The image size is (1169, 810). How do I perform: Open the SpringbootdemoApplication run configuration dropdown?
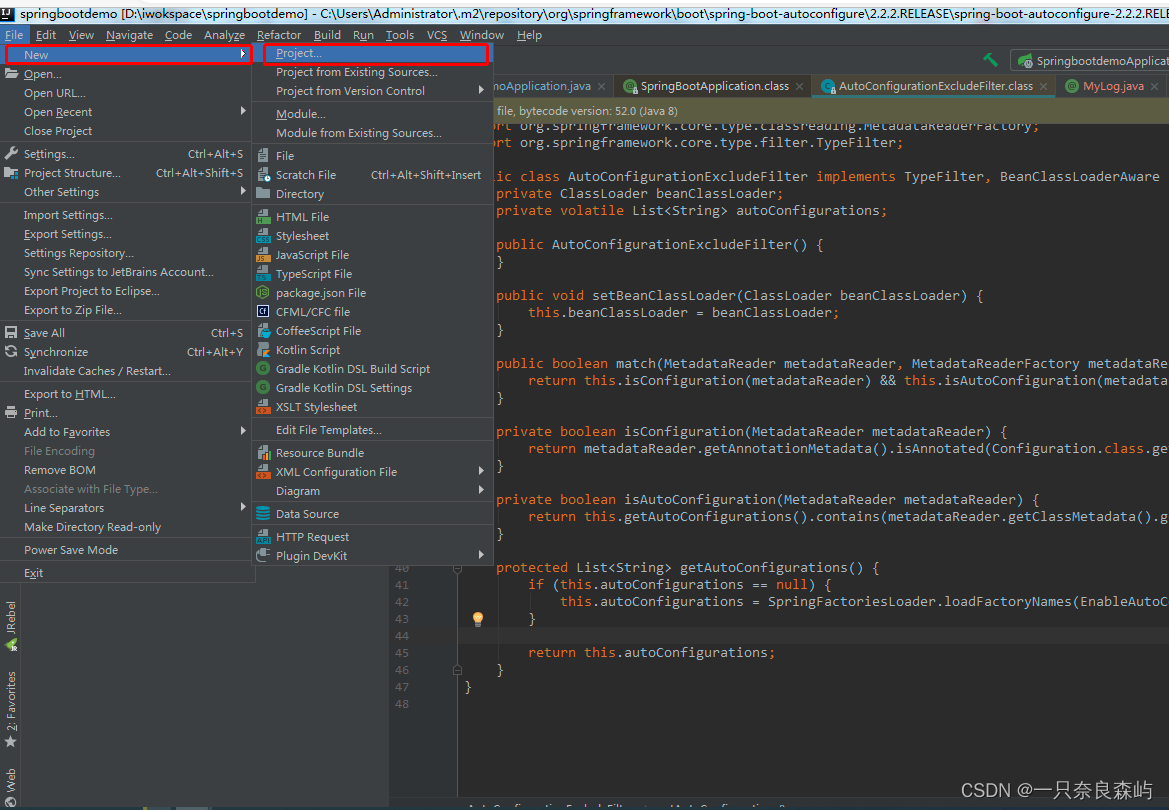pyautogui.click(x=1090, y=61)
